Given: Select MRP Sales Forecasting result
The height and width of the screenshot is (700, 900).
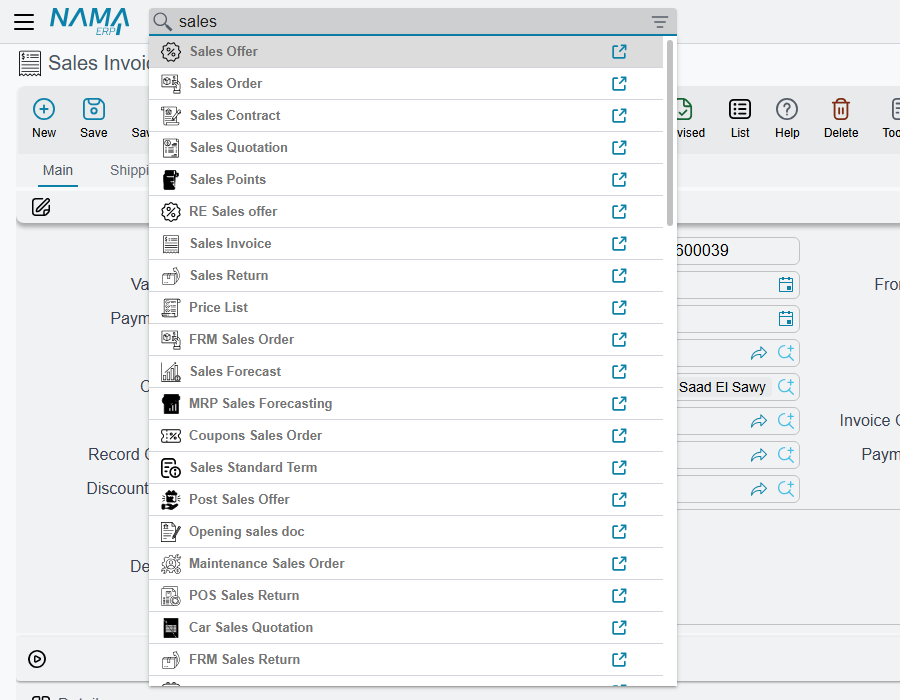Looking at the screenshot, I should [406, 404].
